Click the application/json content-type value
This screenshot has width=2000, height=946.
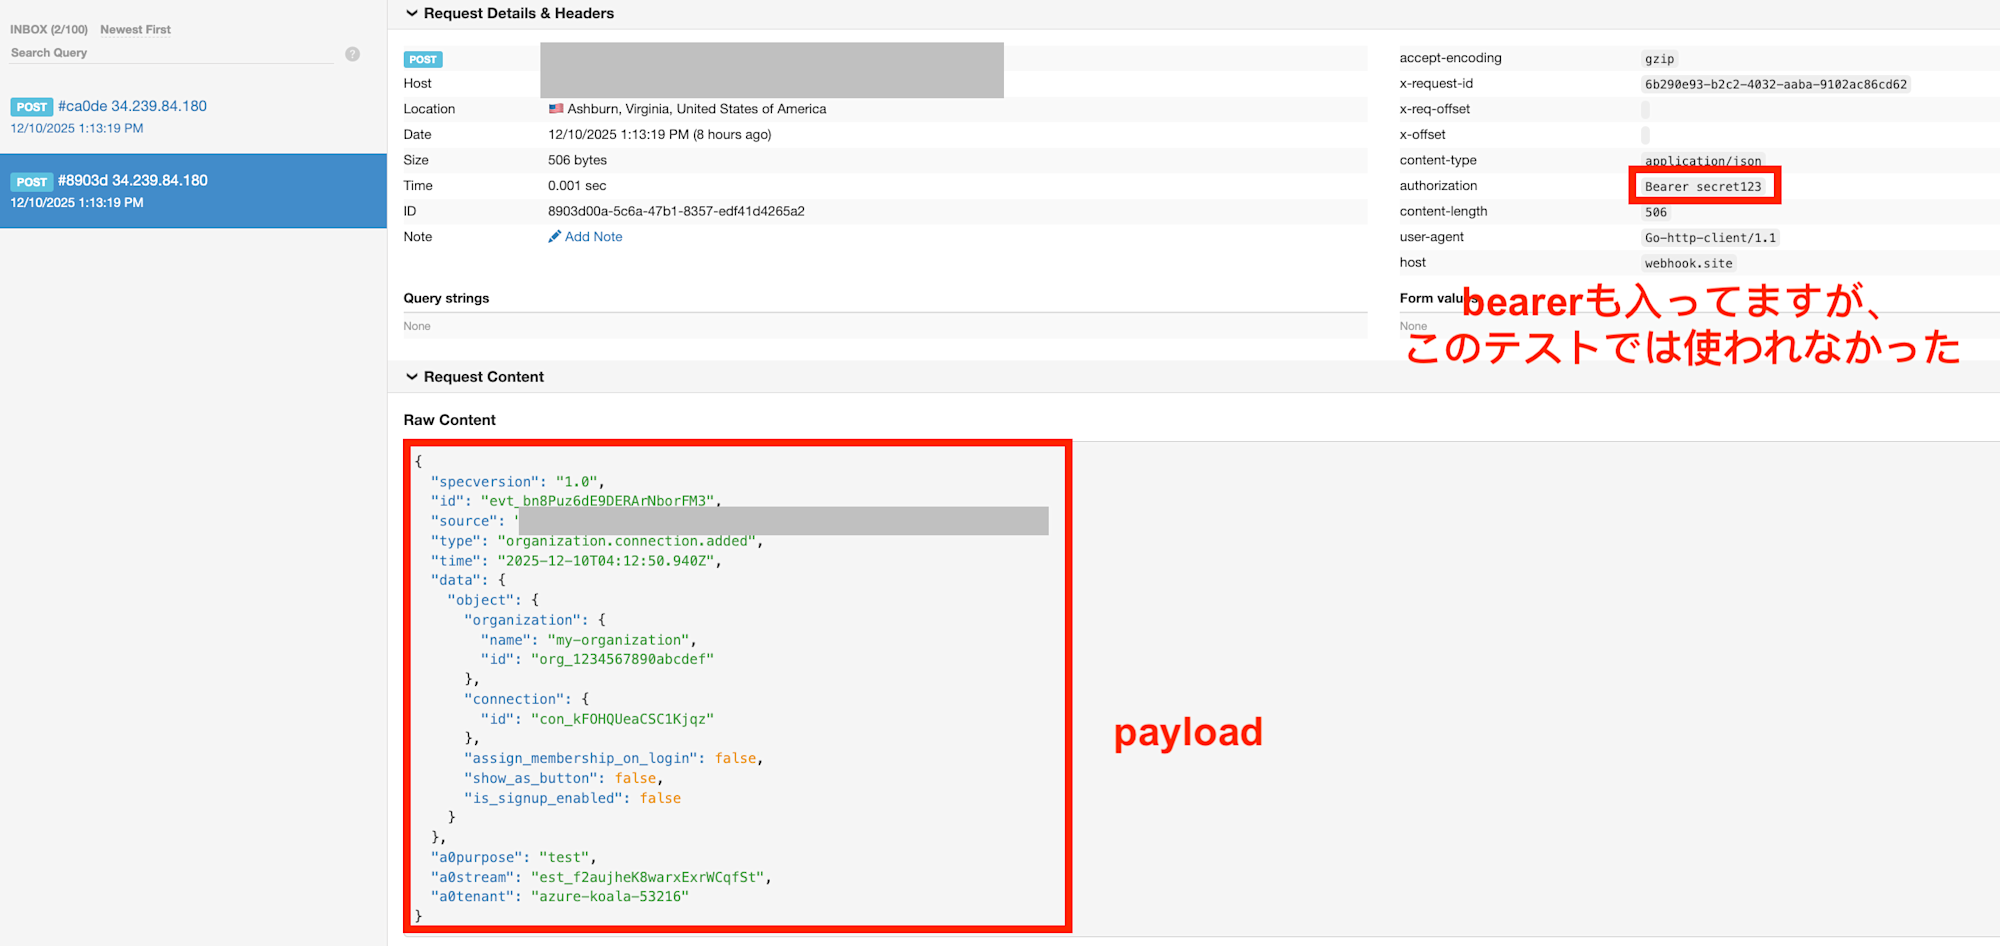click(x=1703, y=161)
